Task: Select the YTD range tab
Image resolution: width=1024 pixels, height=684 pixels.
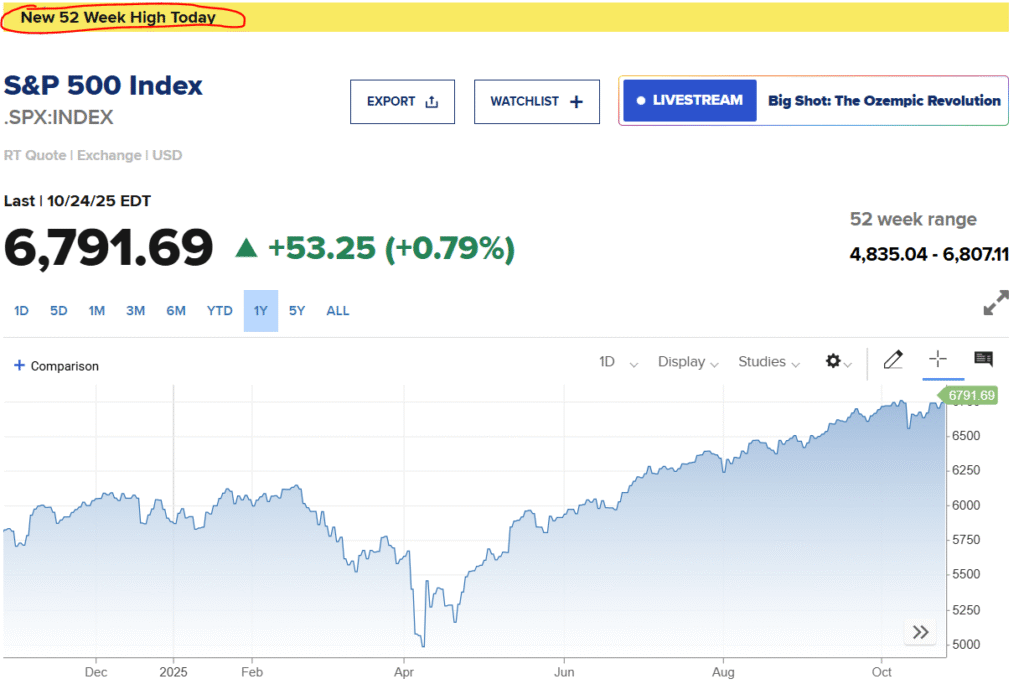Action: point(220,311)
